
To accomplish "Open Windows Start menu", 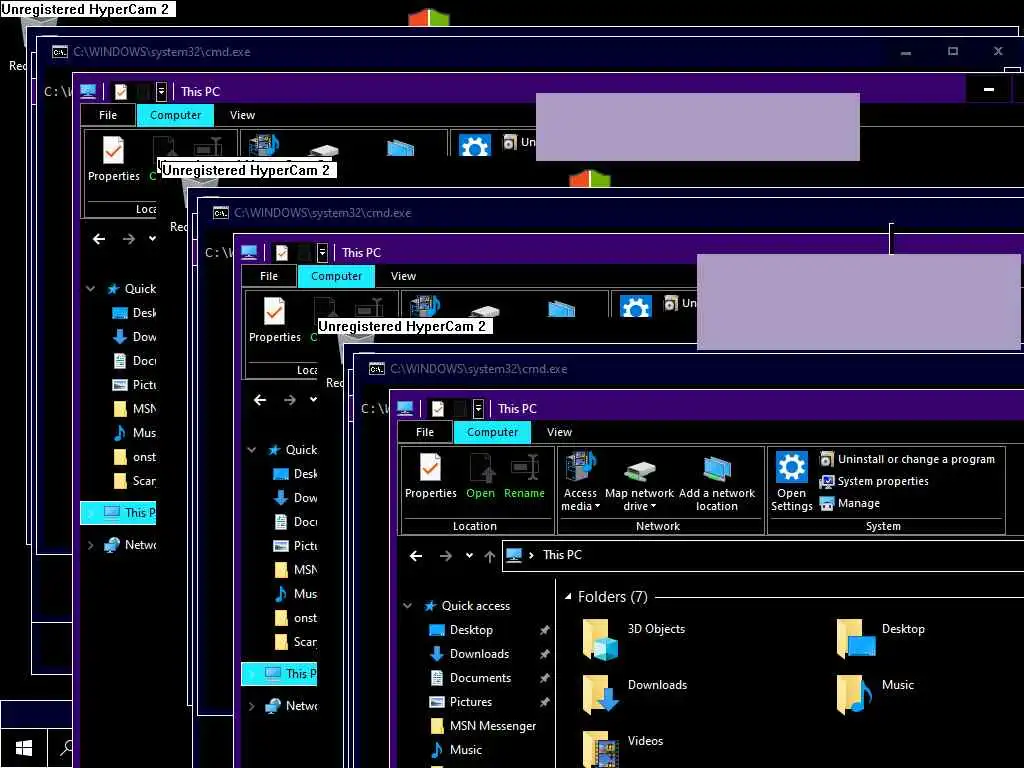I will [24, 748].
